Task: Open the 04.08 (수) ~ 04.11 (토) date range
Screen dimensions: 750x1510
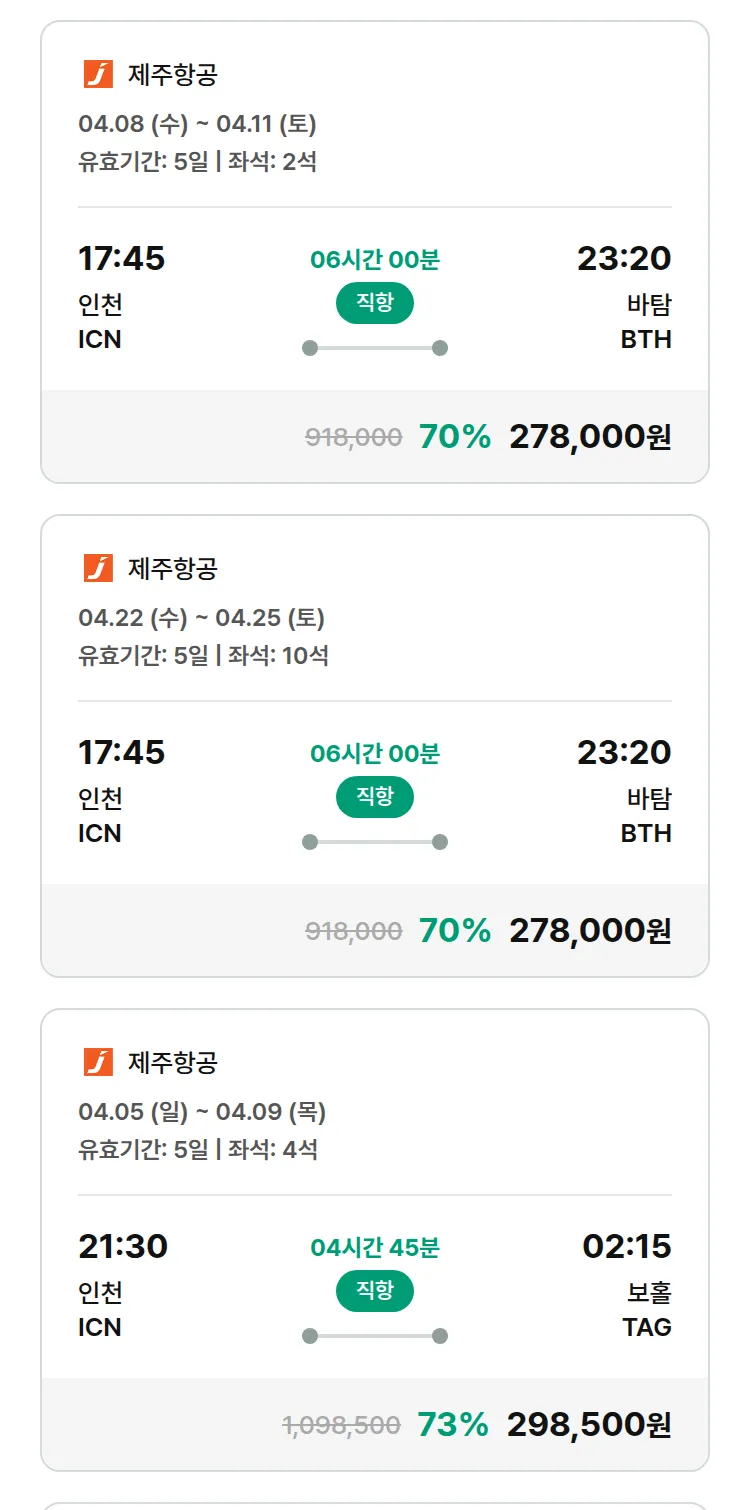Action: pos(197,124)
